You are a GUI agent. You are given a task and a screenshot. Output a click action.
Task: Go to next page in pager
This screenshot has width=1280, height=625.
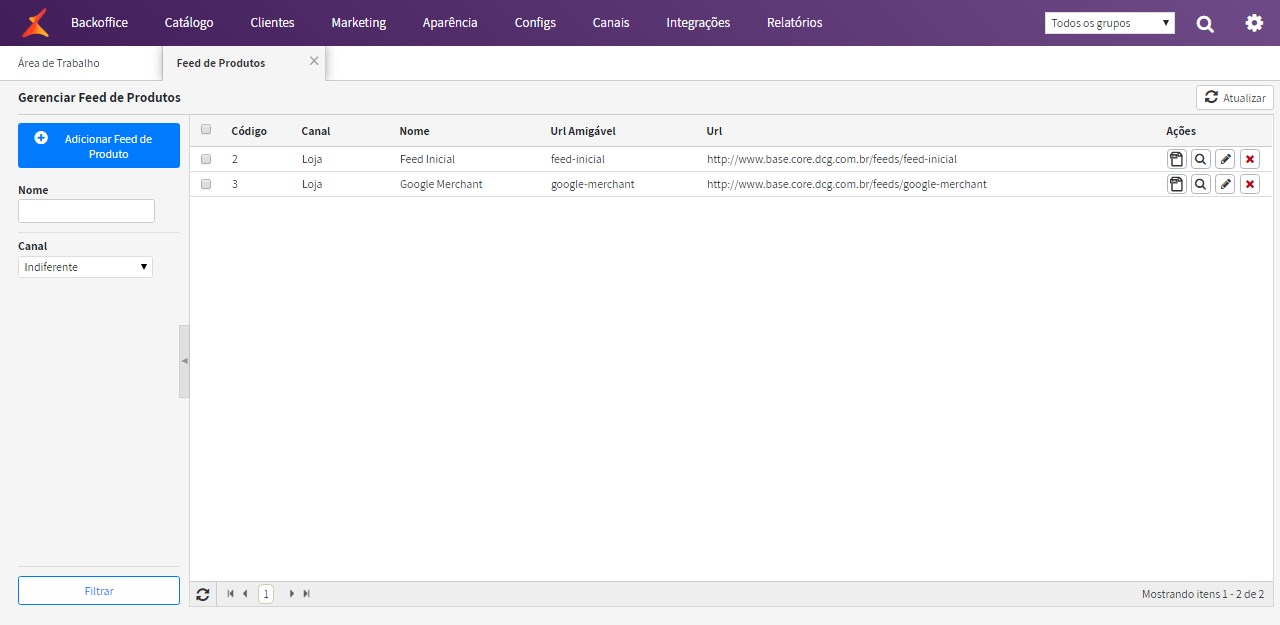coord(292,594)
